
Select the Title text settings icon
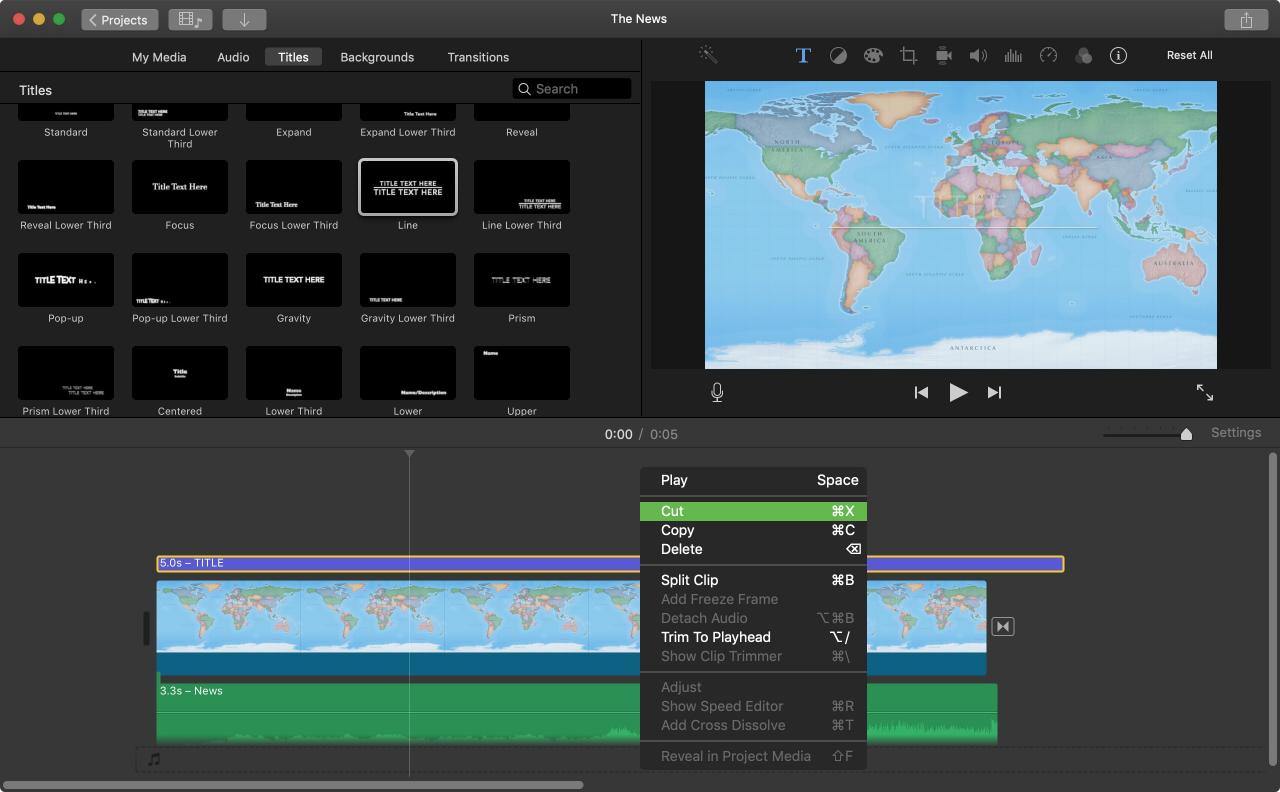(x=803, y=55)
